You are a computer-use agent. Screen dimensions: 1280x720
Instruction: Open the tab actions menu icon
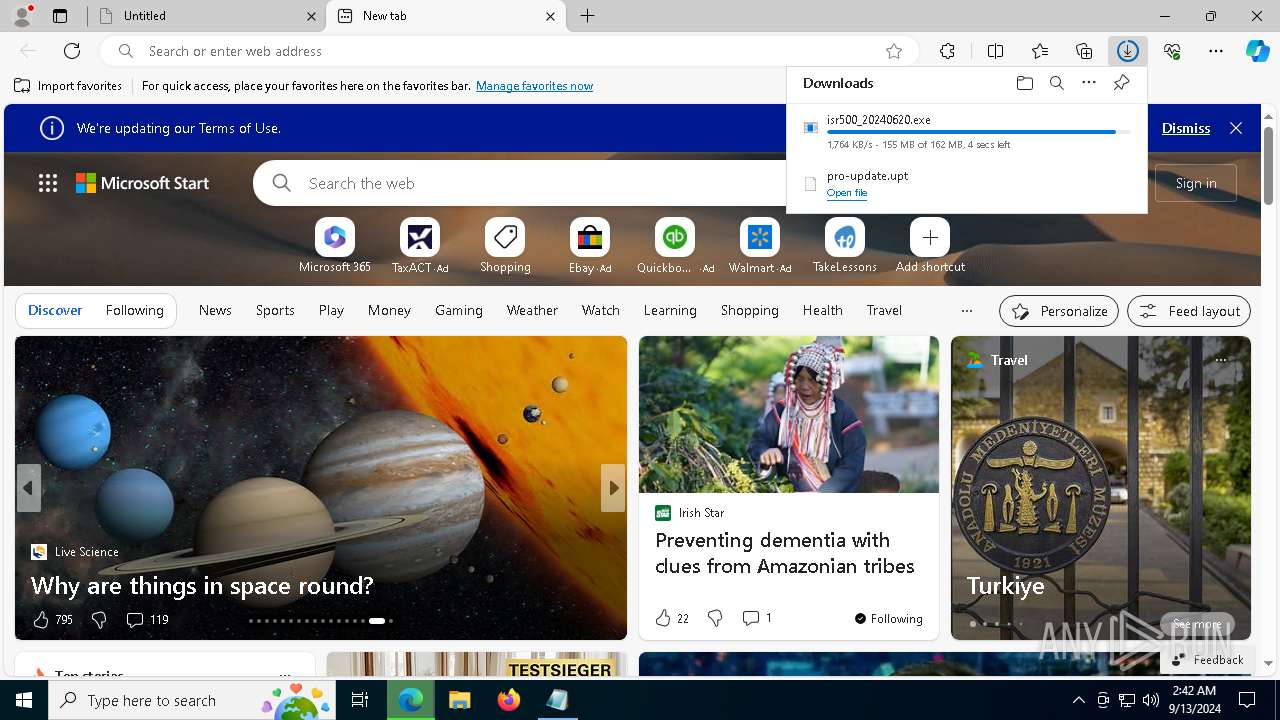click(x=60, y=16)
